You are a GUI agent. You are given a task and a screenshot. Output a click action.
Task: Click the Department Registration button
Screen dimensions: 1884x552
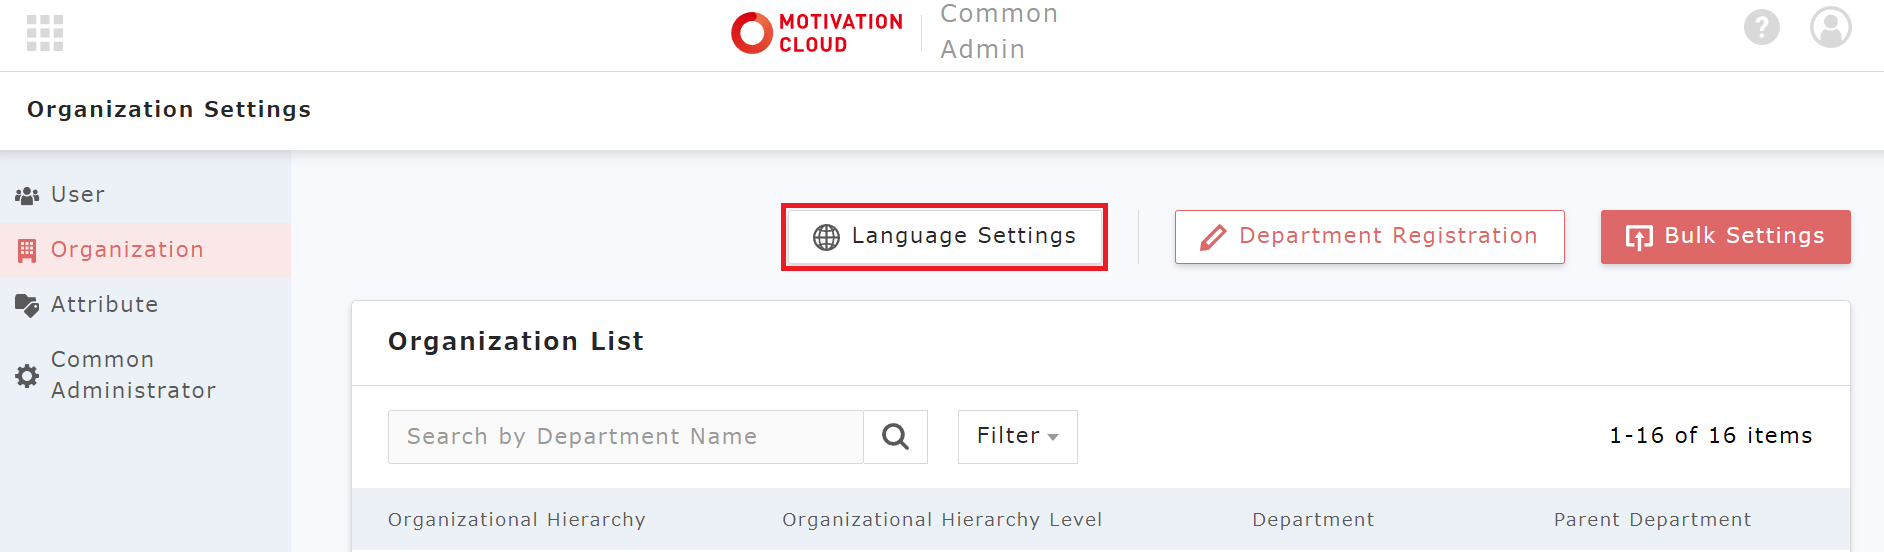[1369, 237]
